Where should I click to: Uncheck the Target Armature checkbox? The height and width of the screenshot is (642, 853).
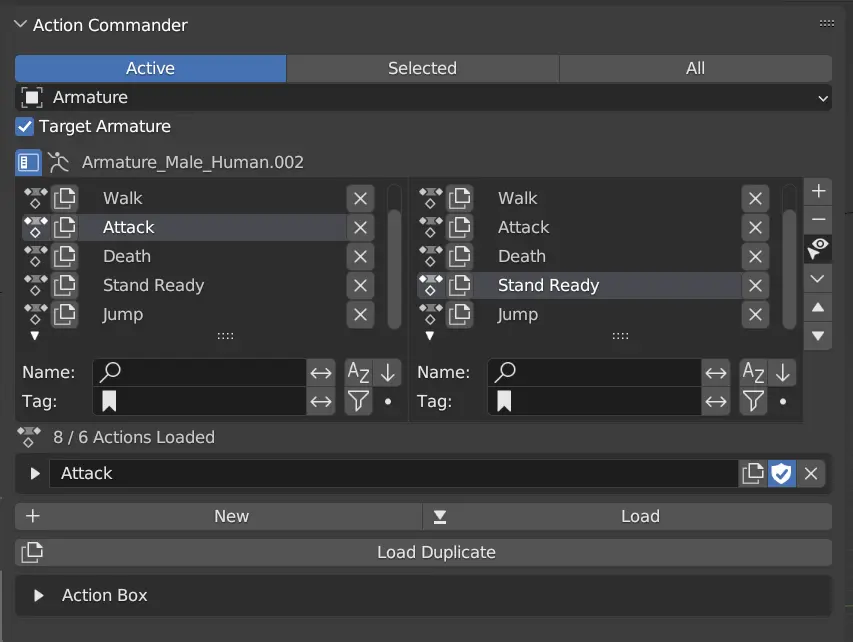click(25, 127)
